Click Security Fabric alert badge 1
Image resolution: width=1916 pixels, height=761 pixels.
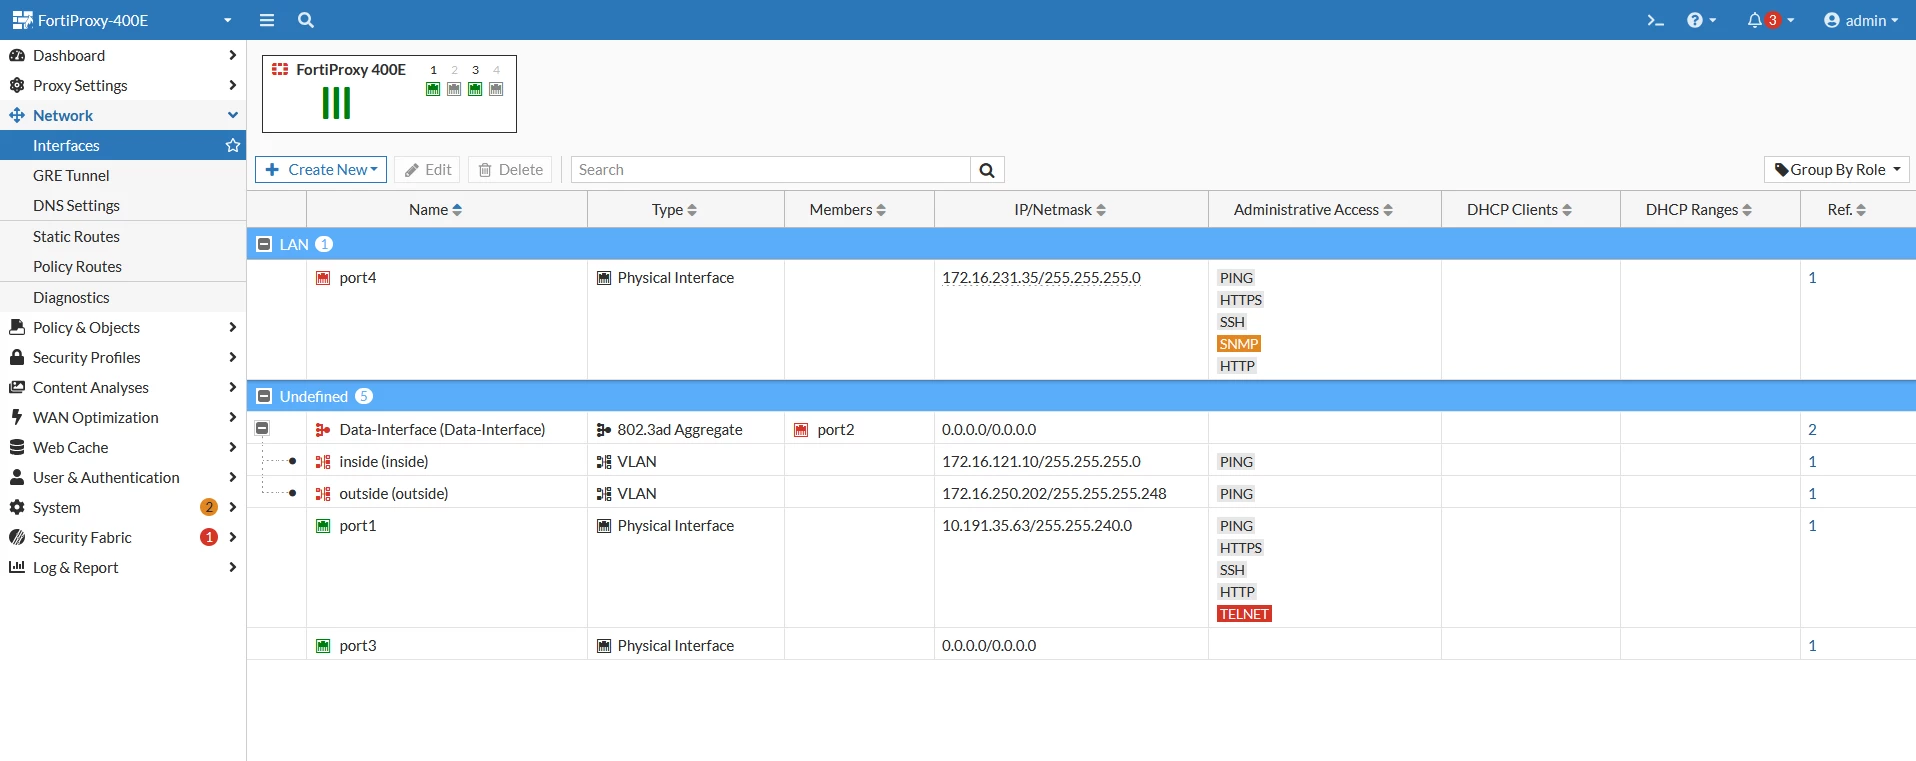point(209,537)
